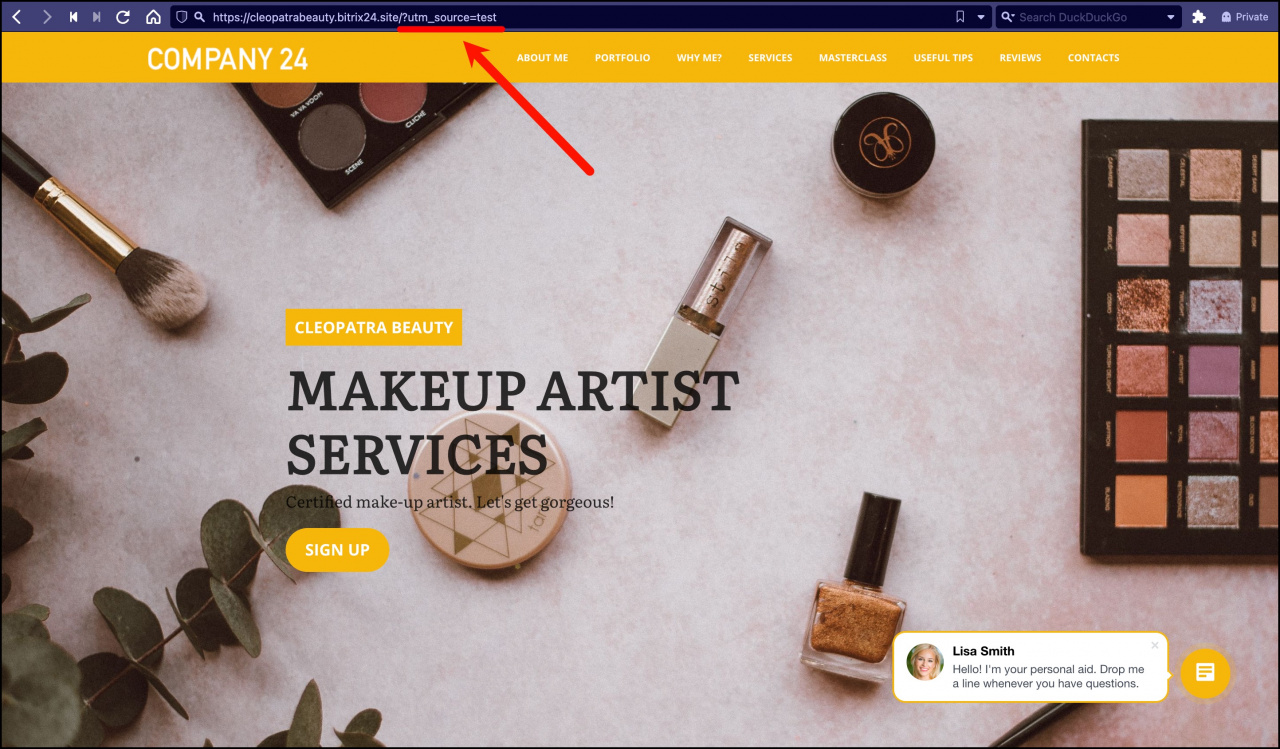Image resolution: width=1280 pixels, height=749 pixels.
Task: Click the Sign Up button
Action: pyautogui.click(x=337, y=550)
